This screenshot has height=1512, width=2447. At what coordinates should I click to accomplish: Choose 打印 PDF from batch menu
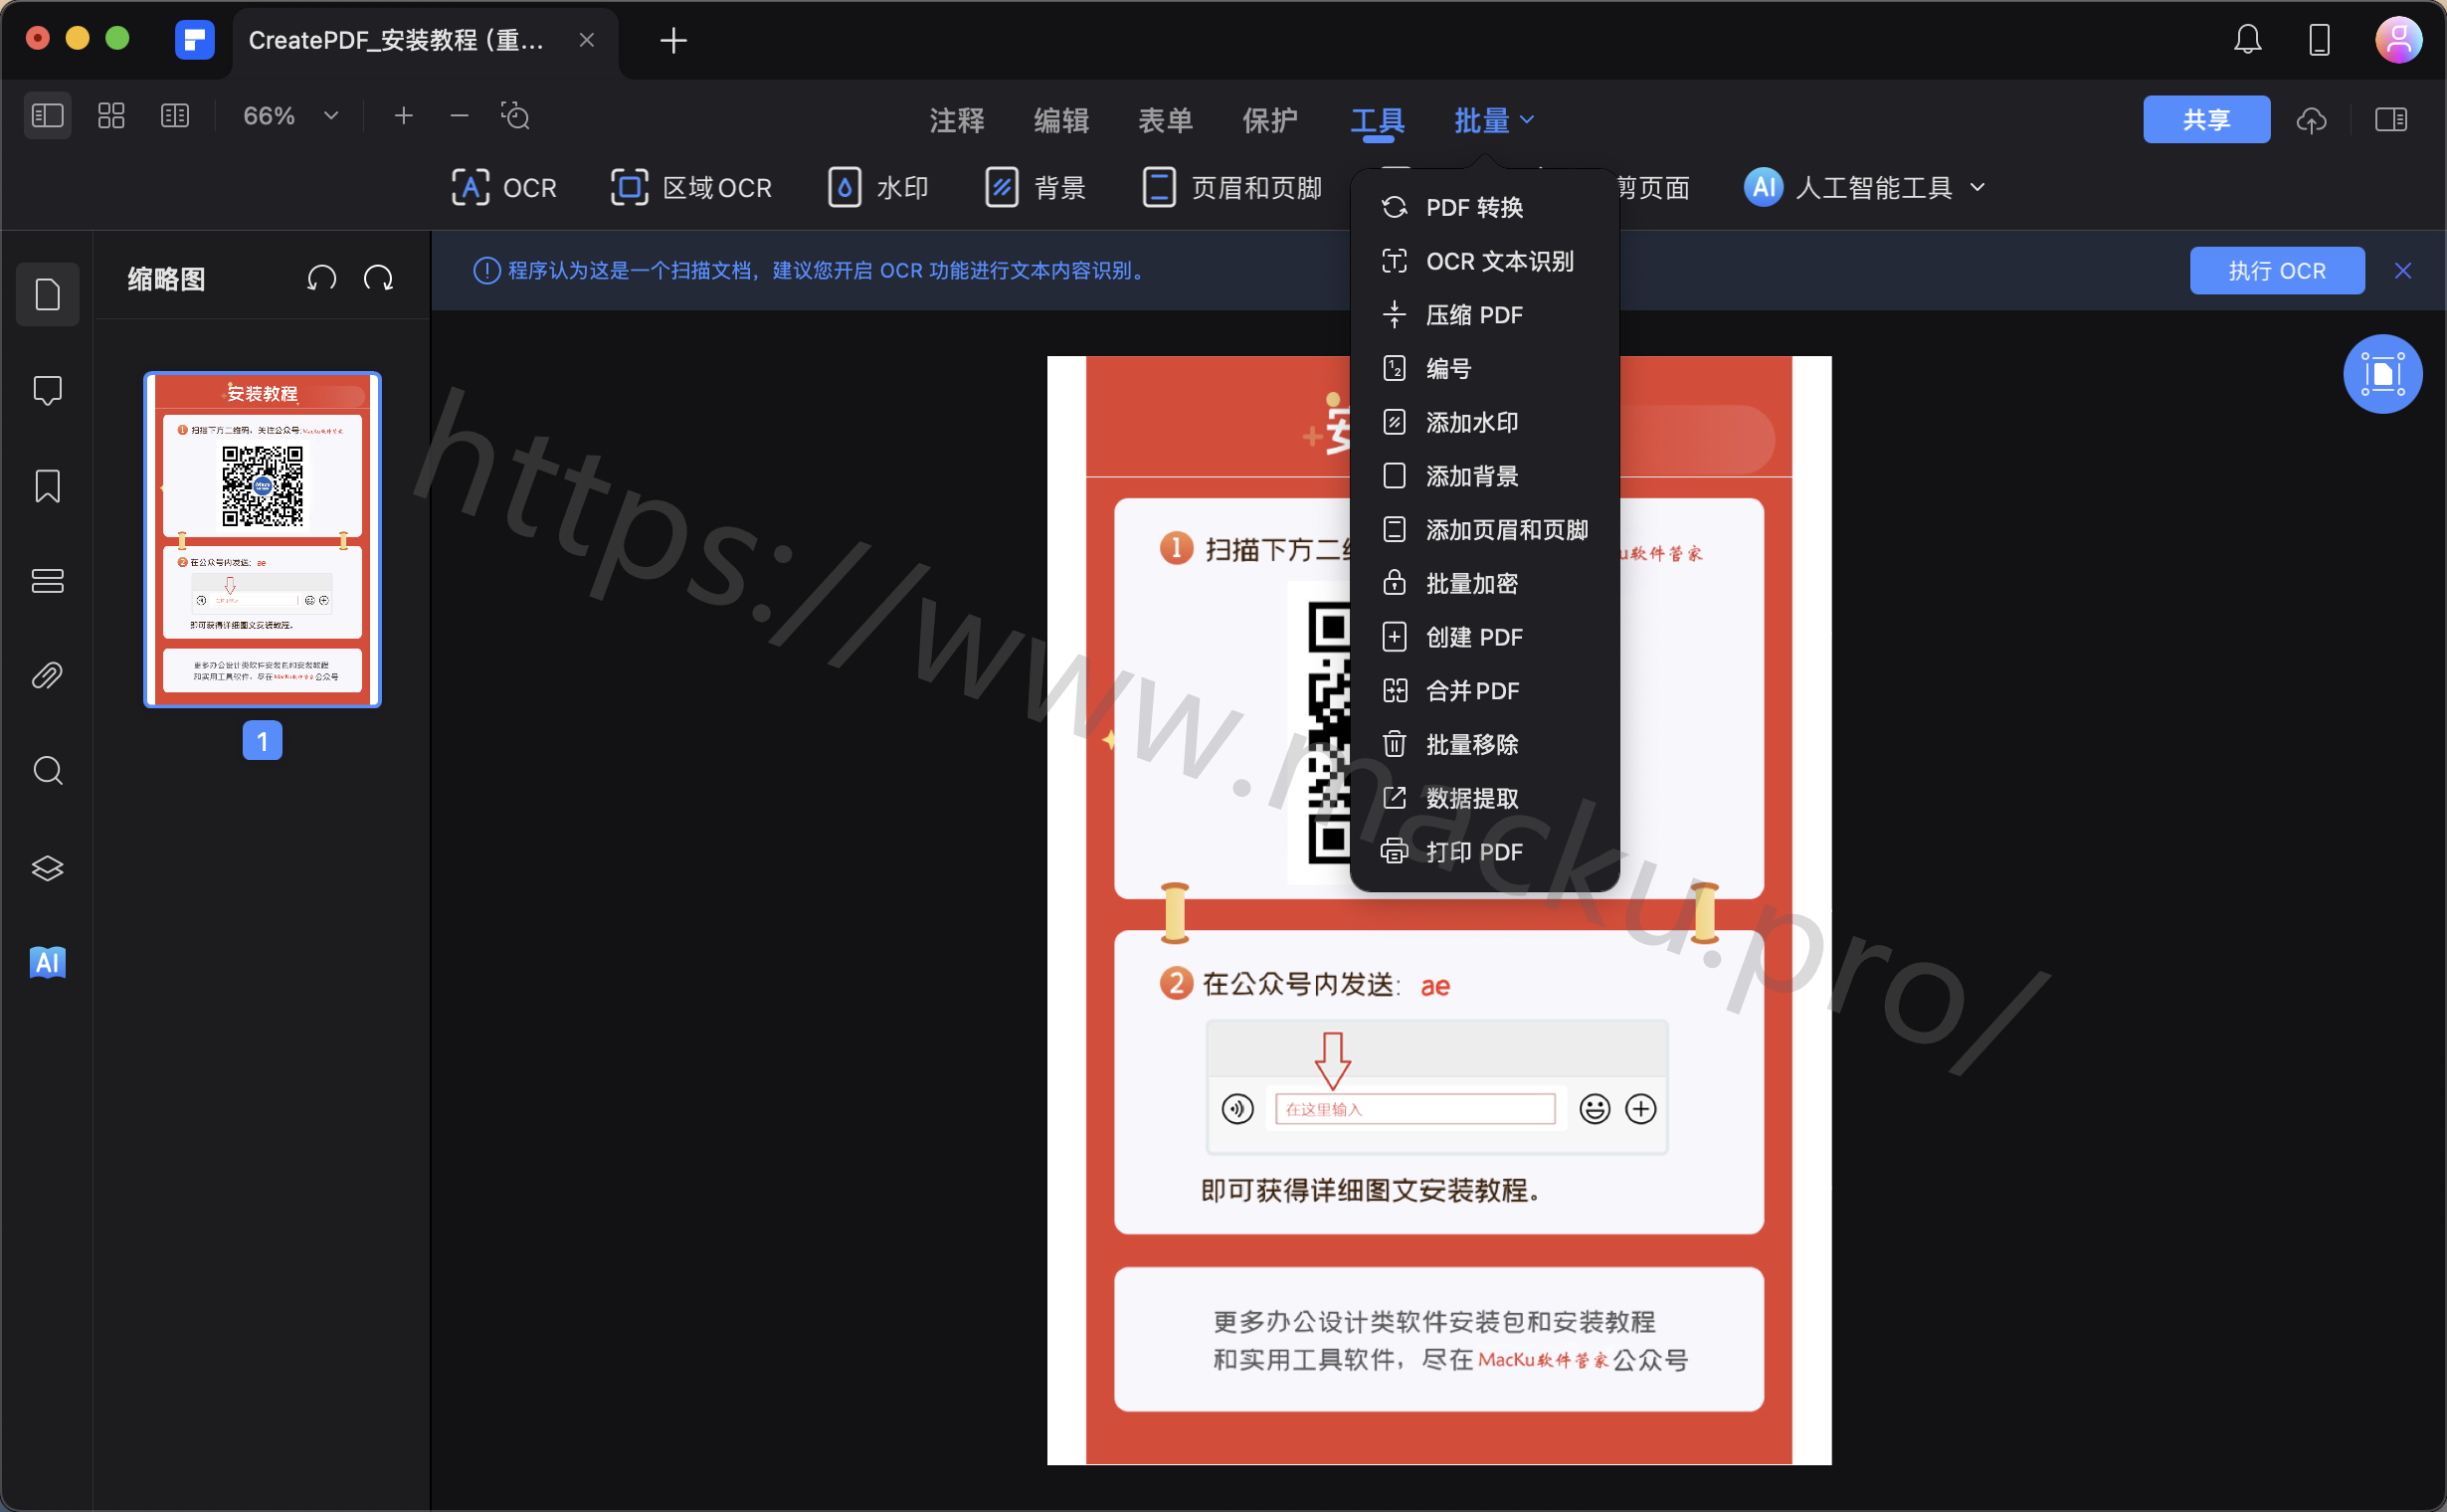tap(1484, 852)
